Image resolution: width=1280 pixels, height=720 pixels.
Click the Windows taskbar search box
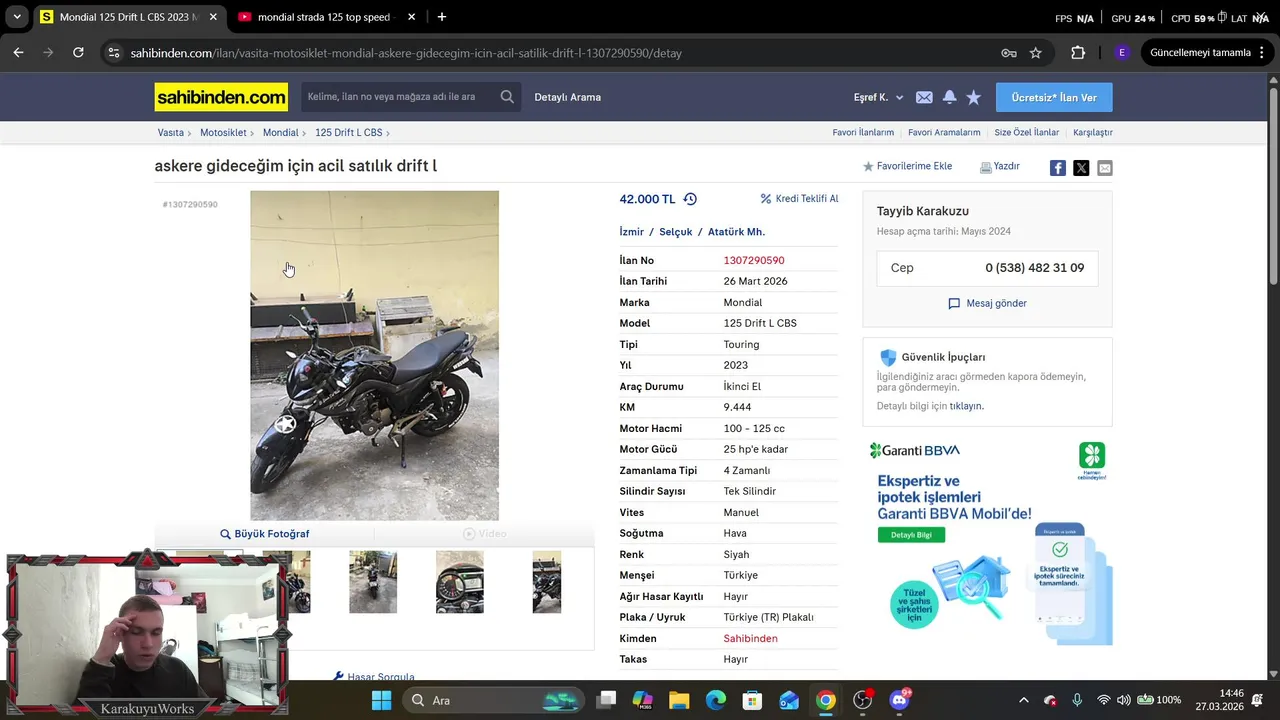[x=494, y=700]
